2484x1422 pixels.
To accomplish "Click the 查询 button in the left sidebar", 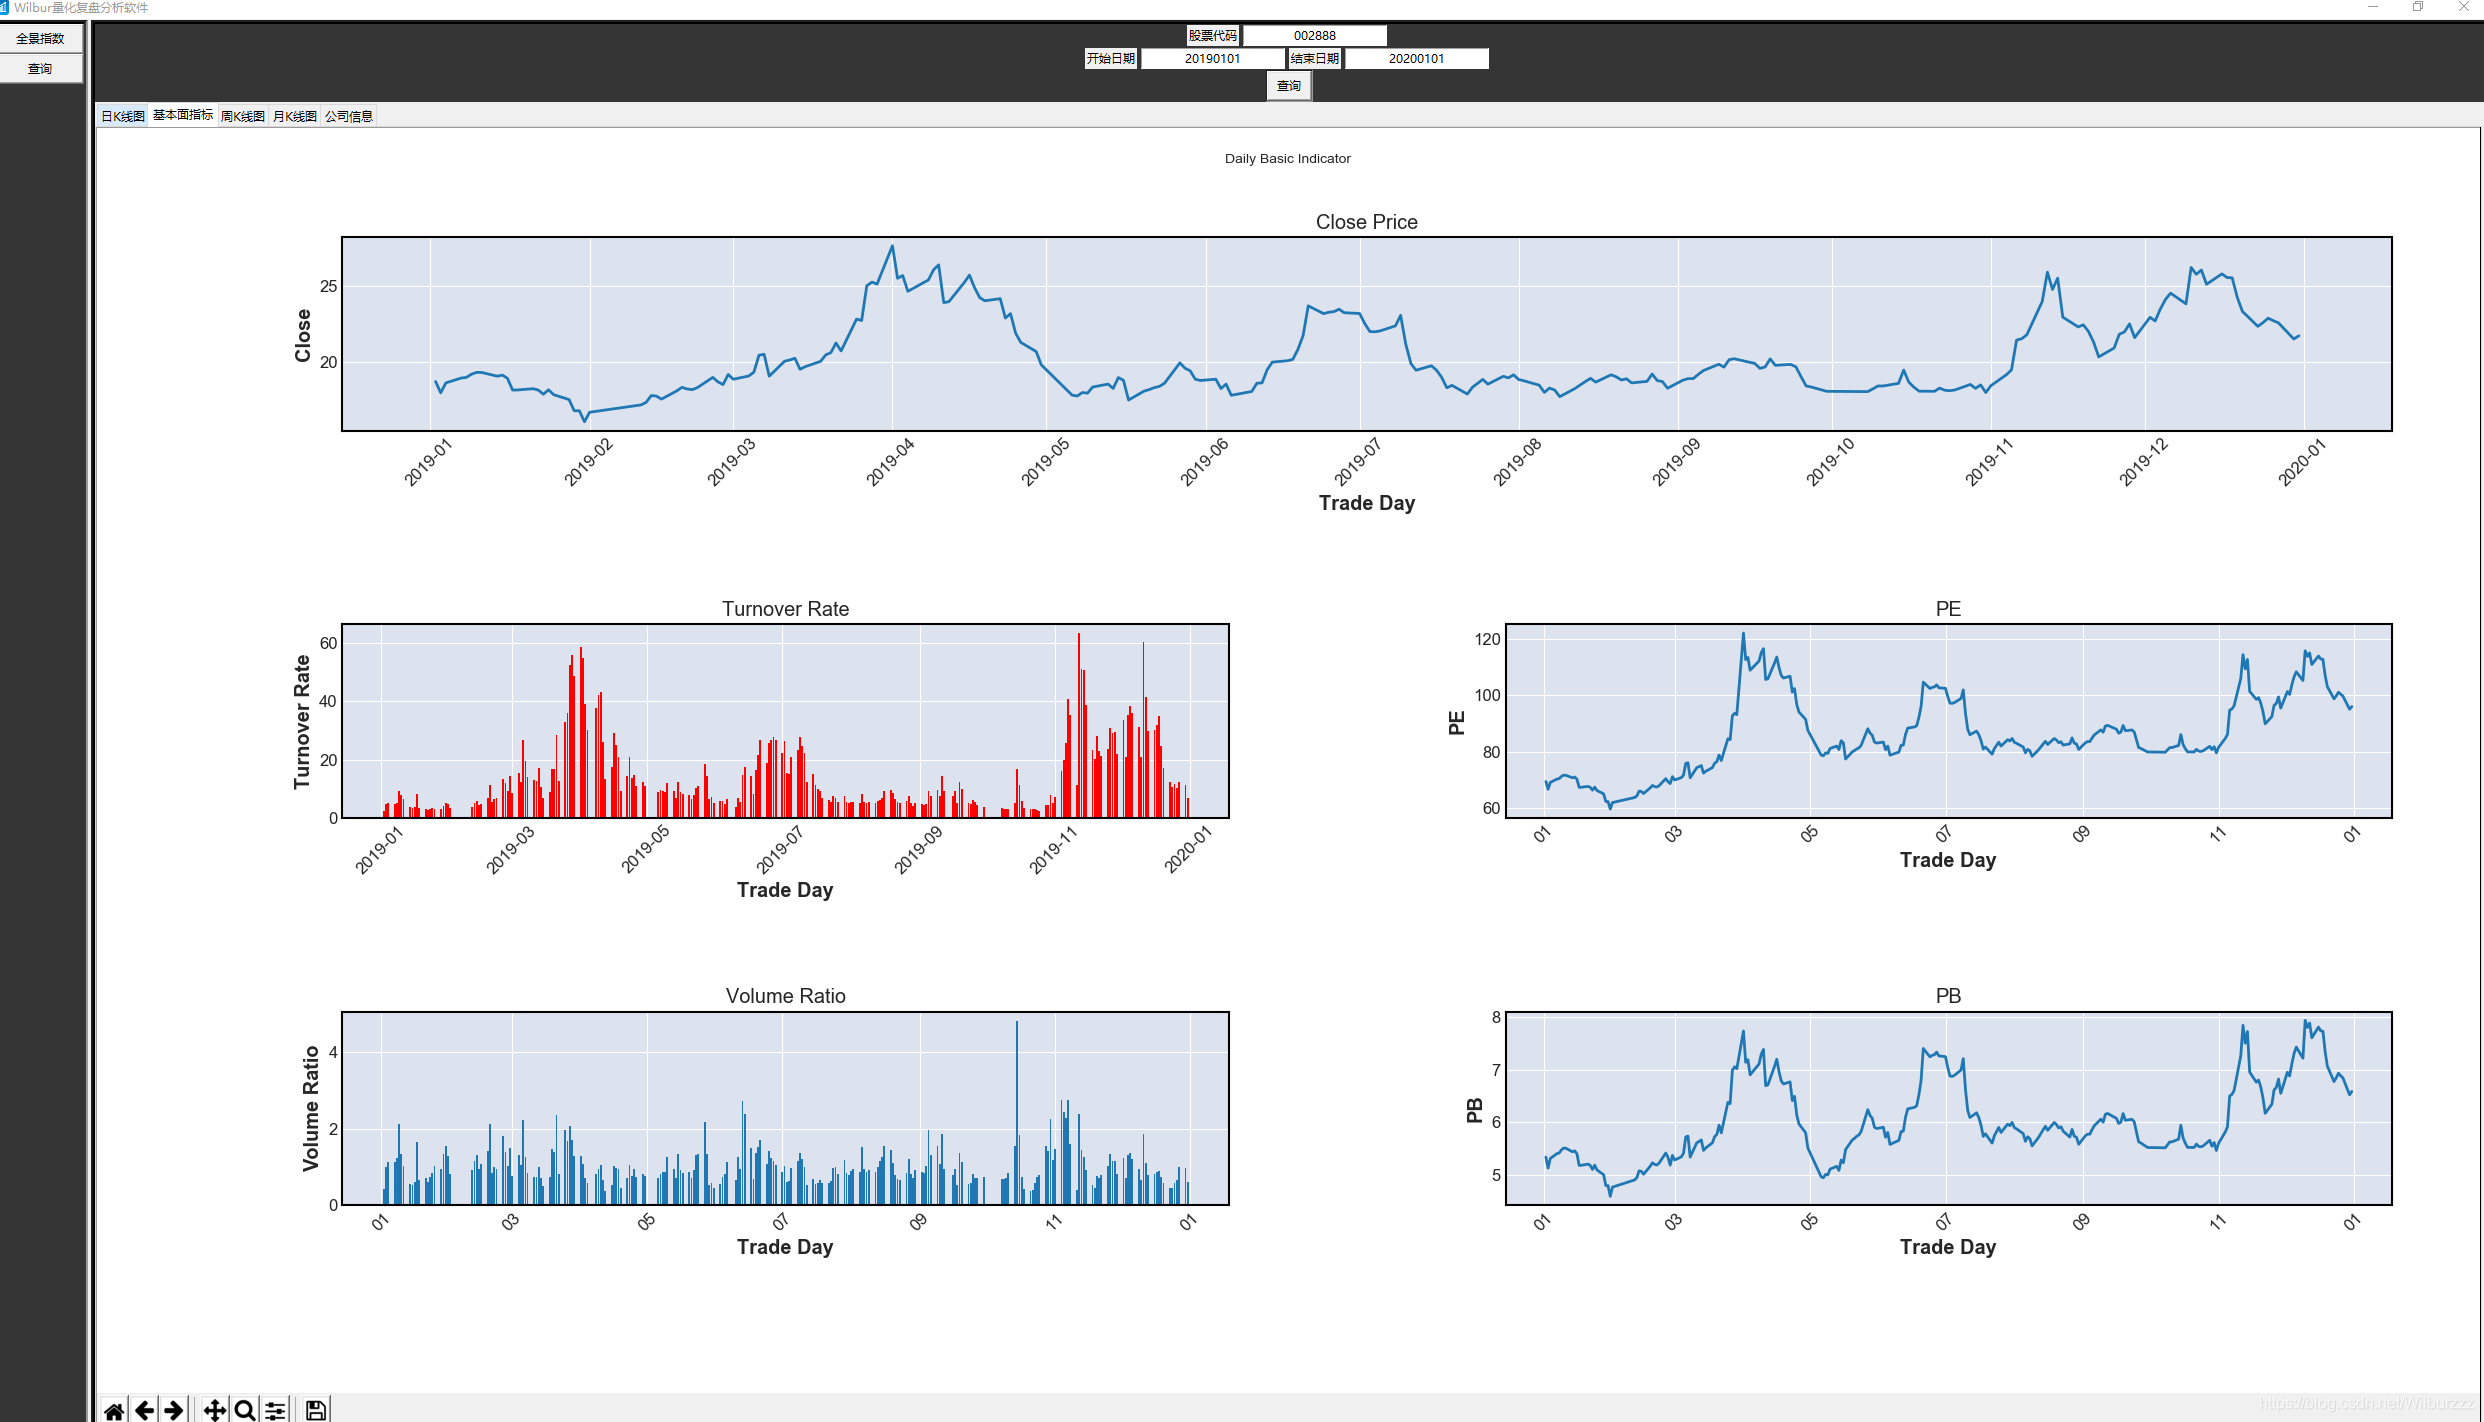I will [x=41, y=68].
